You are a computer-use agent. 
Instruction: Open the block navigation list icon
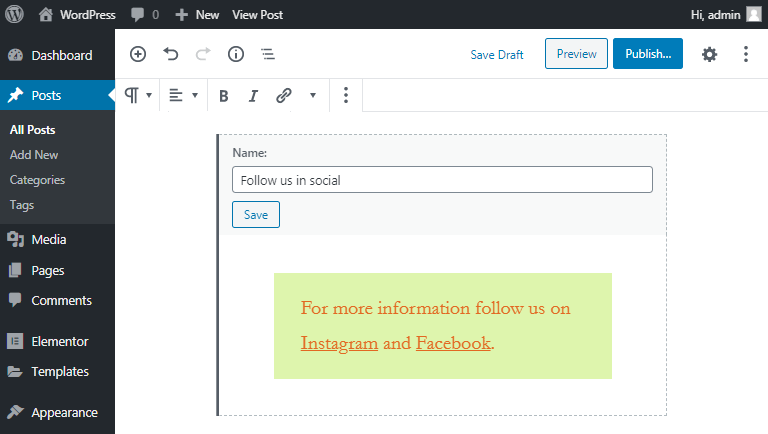coord(268,54)
